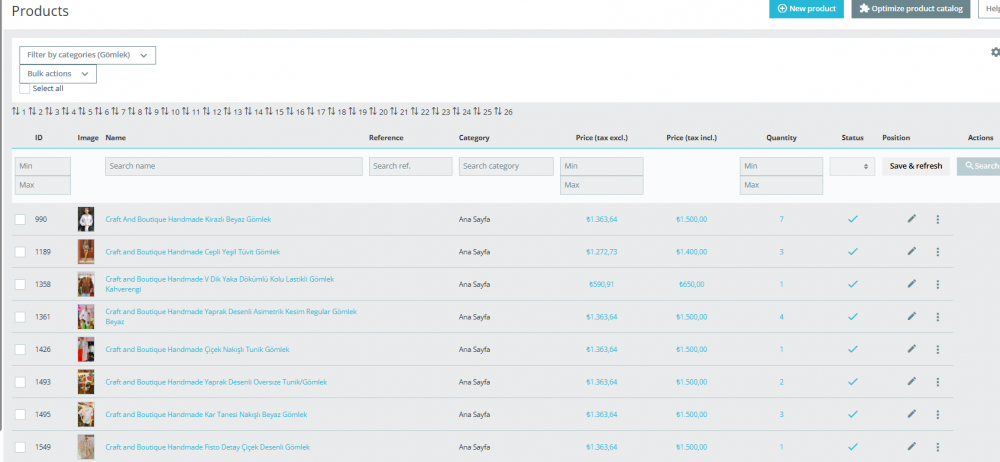Select the checkbox for product 1493
1000x462 pixels.
(x=20, y=382)
